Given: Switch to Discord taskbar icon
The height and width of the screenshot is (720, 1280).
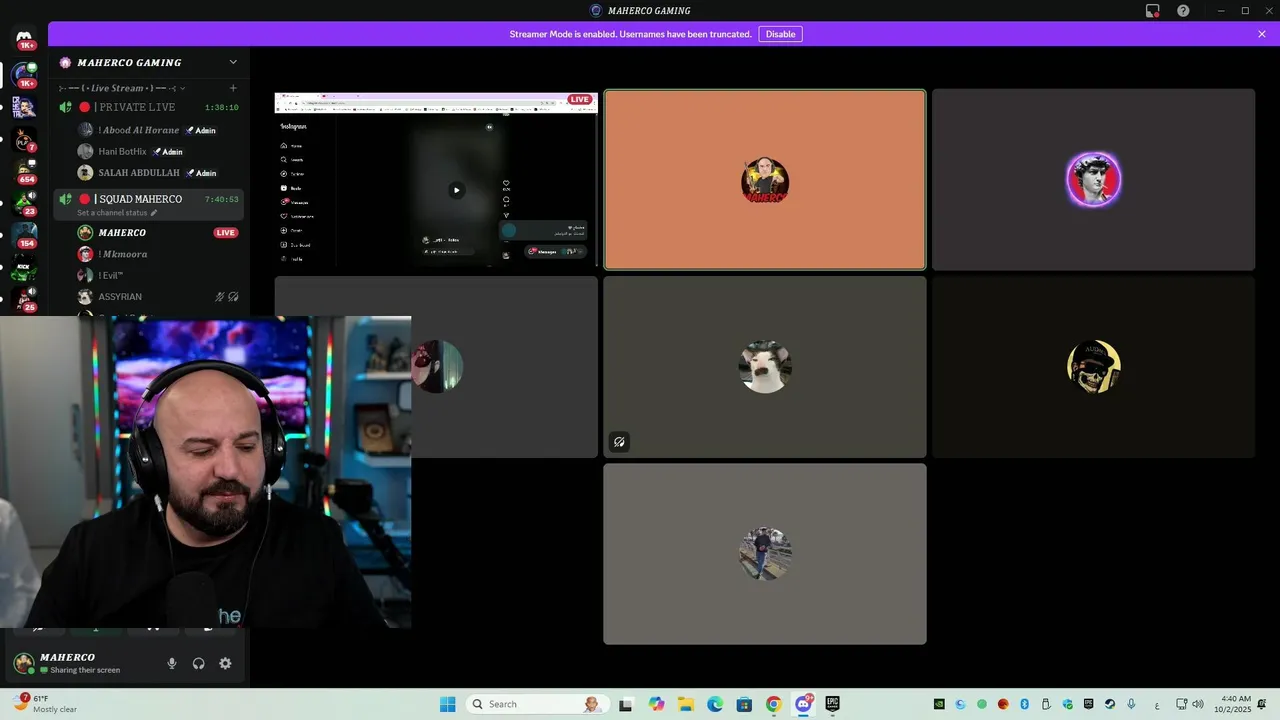Looking at the screenshot, I should (x=803, y=704).
